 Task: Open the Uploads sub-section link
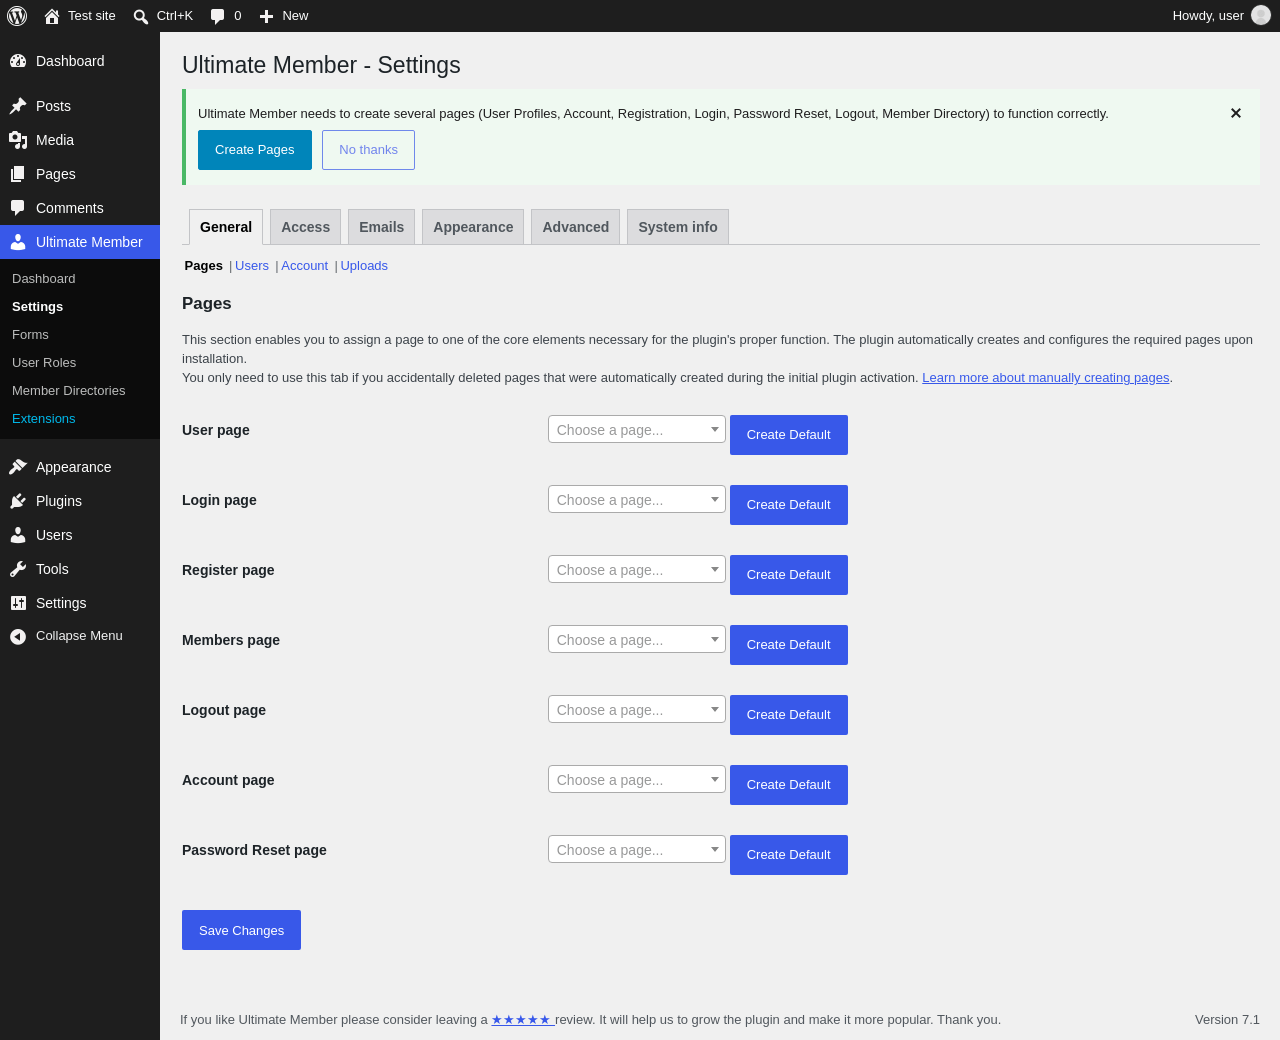click(364, 265)
